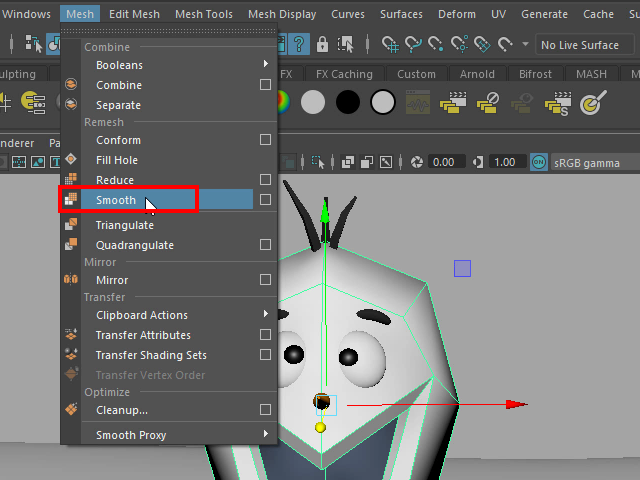Click the lock selection padlock icon
The height and width of the screenshot is (480, 640).
pyautogui.click(x=323, y=45)
